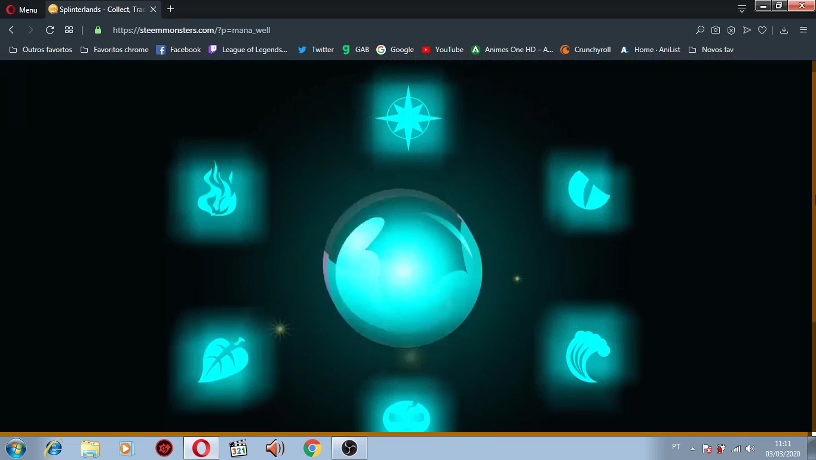The width and height of the screenshot is (816, 460).
Task: Open the YouTube bookmark
Action: (442, 49)
